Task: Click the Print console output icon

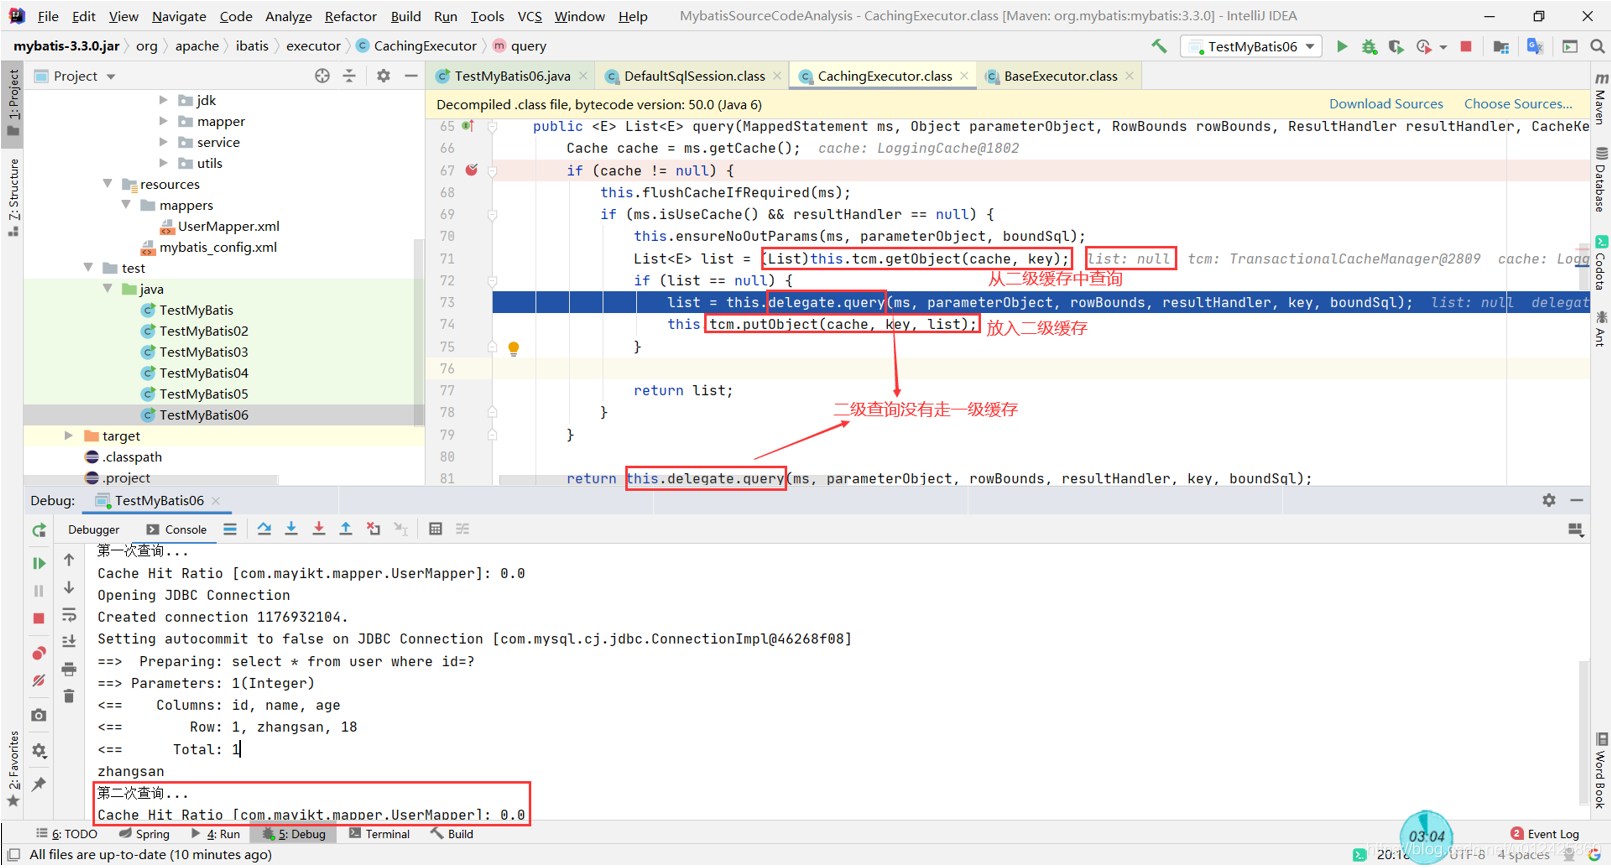Action: click(x=69, y=668)
